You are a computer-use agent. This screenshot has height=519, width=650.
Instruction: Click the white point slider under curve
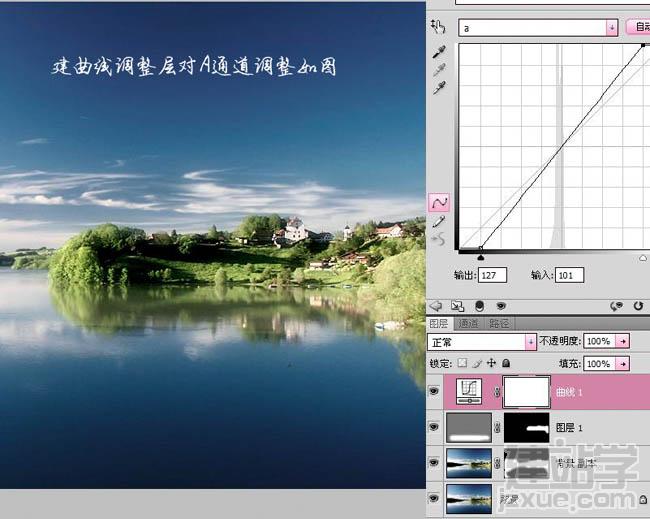[x=643, y=258]
